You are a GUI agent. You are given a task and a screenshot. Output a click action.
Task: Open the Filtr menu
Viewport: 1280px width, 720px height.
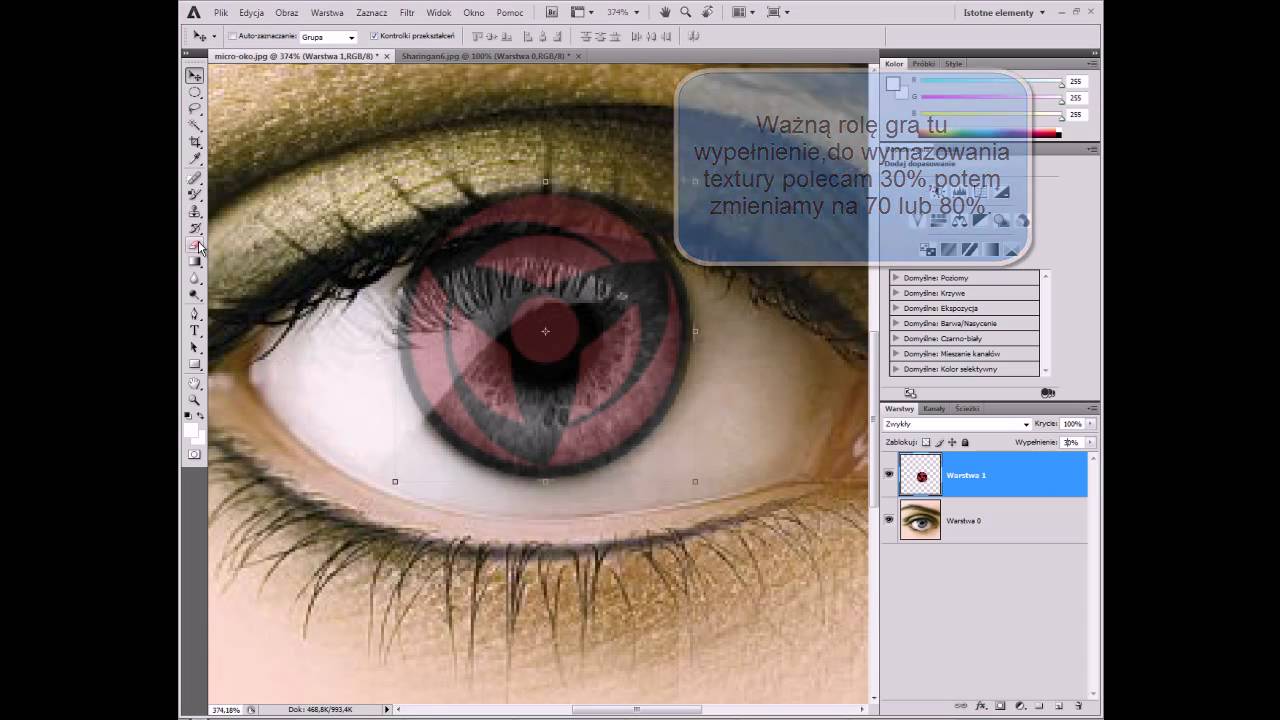tap(407, 13)
